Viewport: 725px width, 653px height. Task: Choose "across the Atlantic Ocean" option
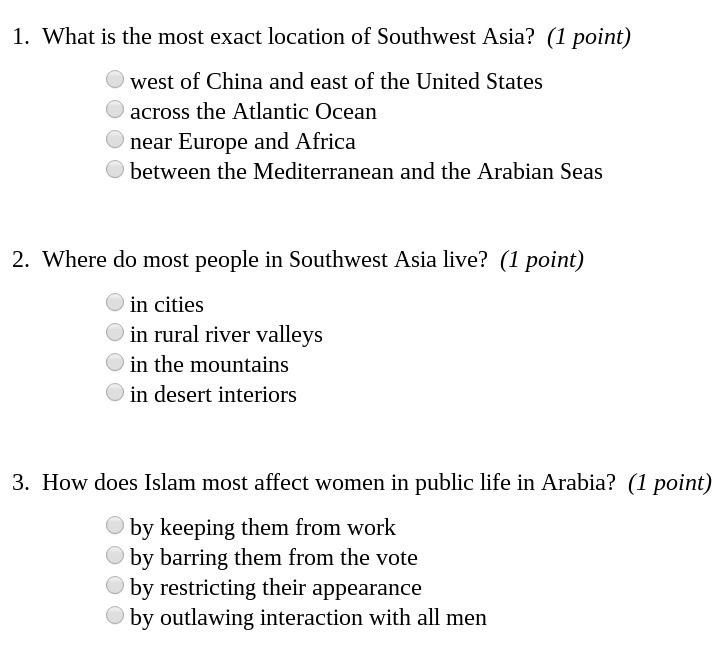[115, 109]
